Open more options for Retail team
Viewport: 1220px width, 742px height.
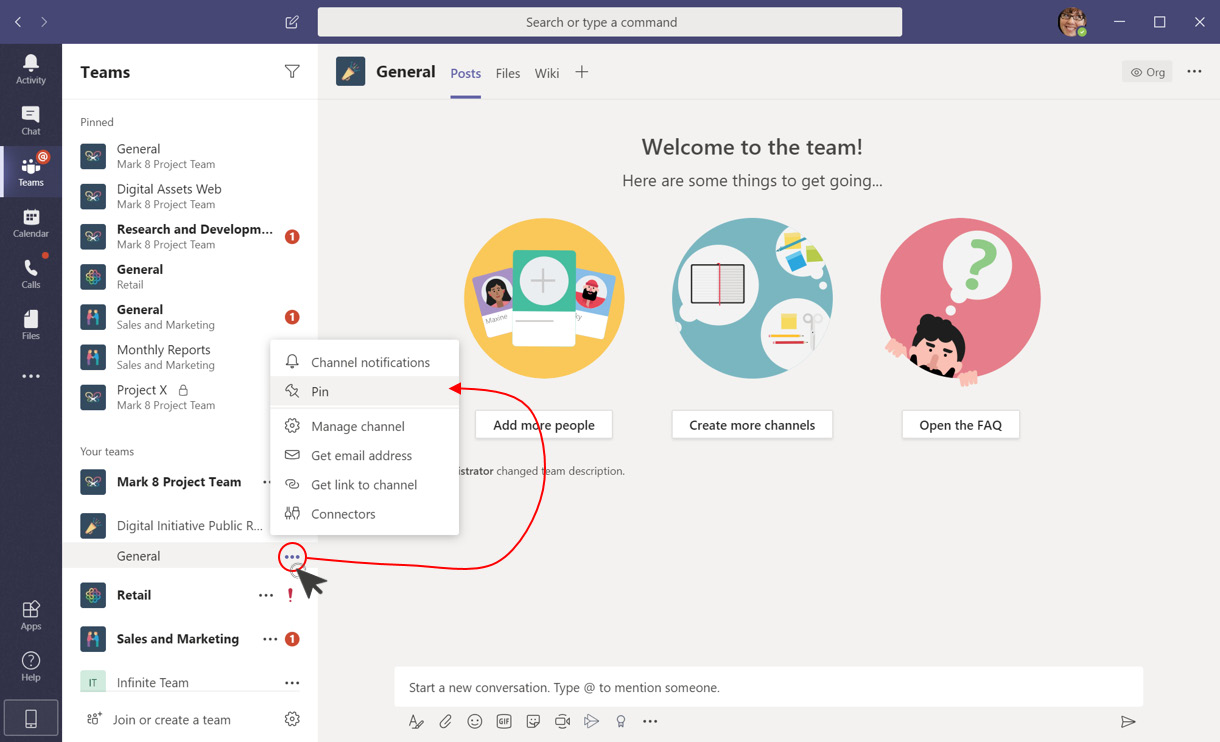[266, 595]
